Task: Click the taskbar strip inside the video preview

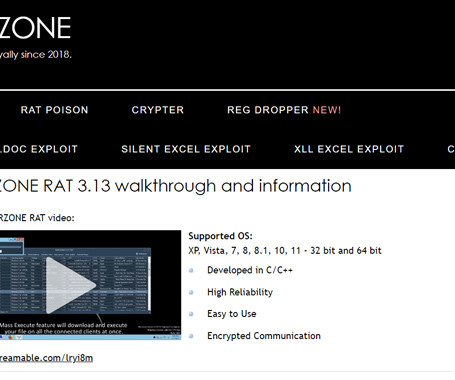Action: [90, 337]
